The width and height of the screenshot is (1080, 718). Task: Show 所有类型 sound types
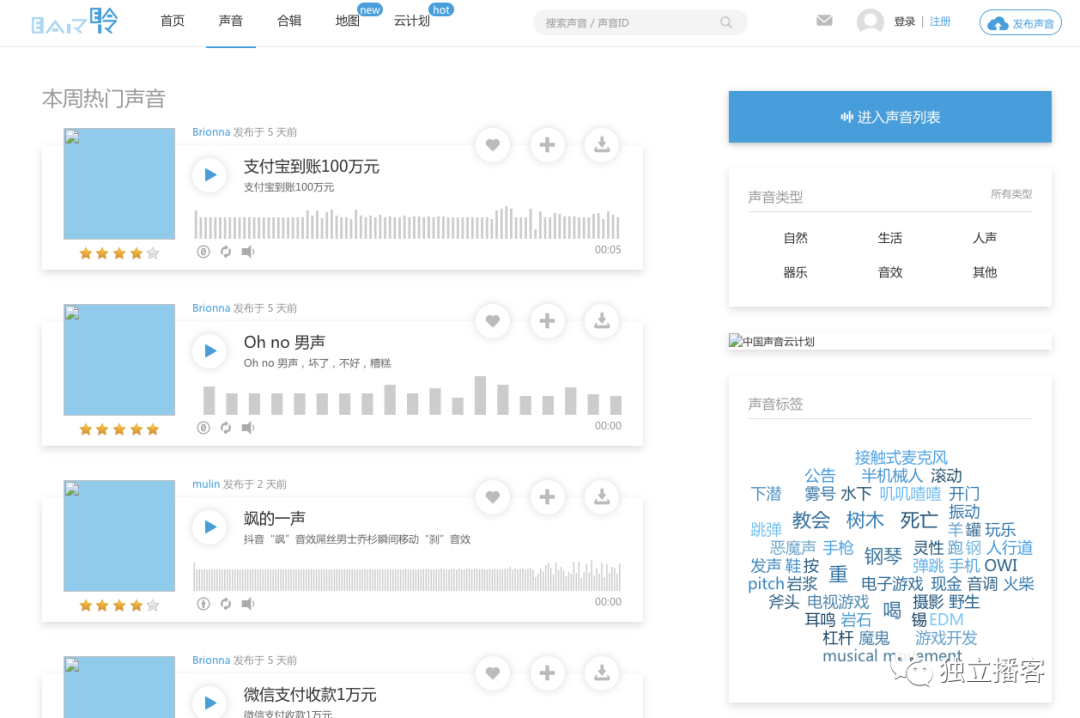coord(1011,194)
